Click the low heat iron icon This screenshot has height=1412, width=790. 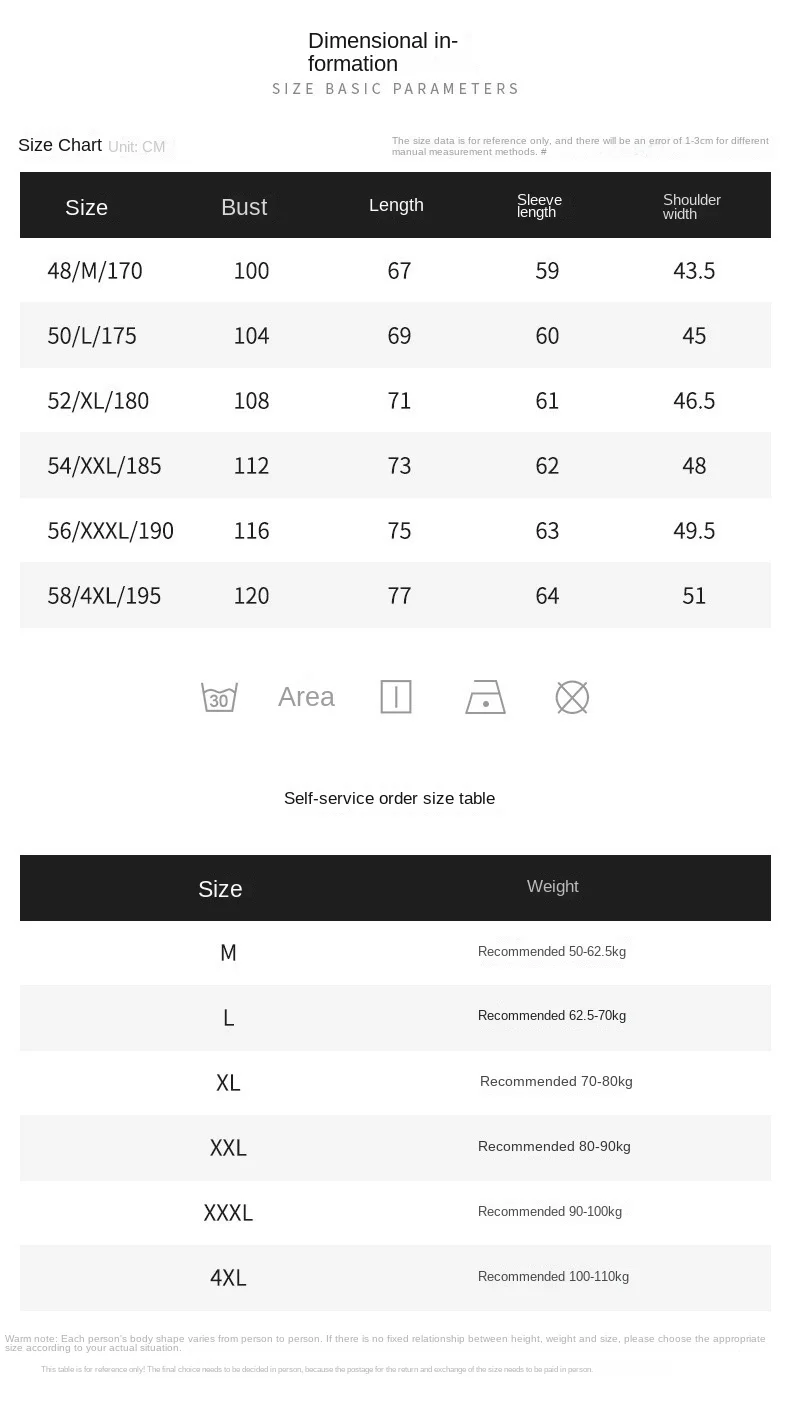[485, 697]
